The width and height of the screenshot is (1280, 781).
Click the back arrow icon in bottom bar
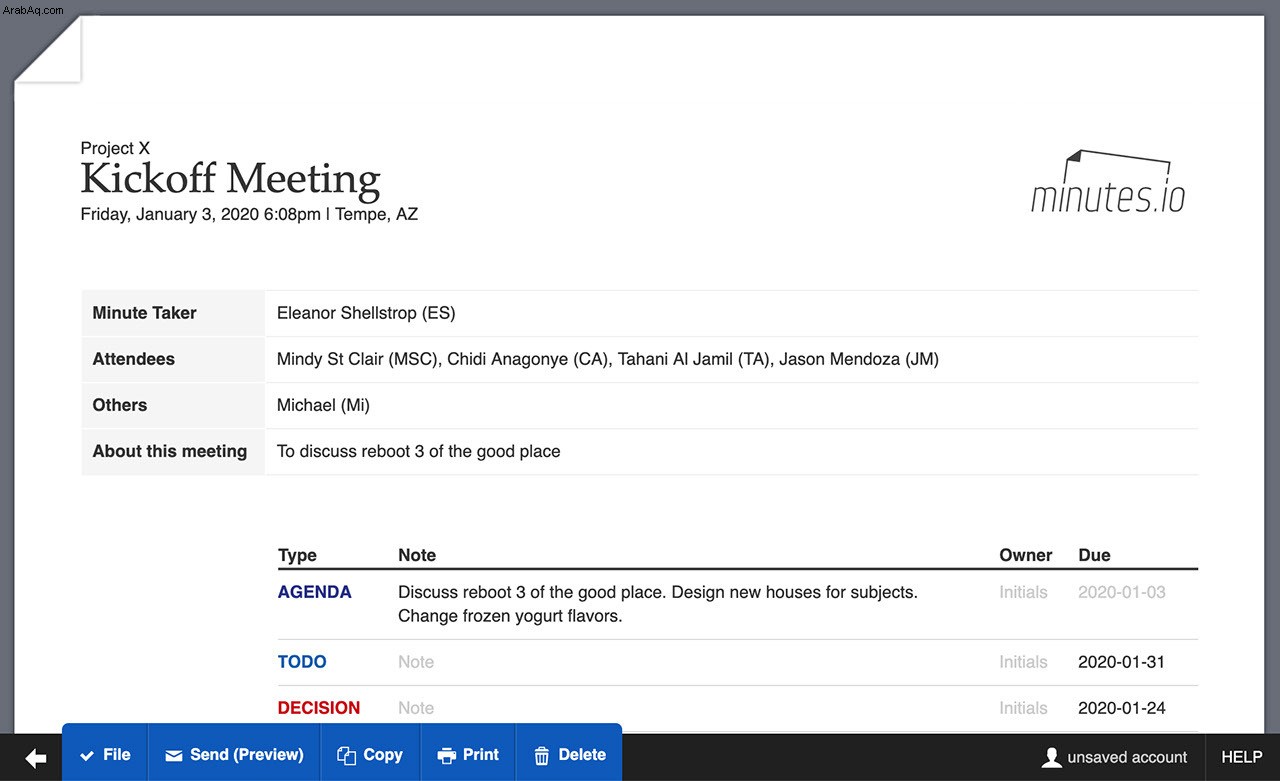[36, 759]
